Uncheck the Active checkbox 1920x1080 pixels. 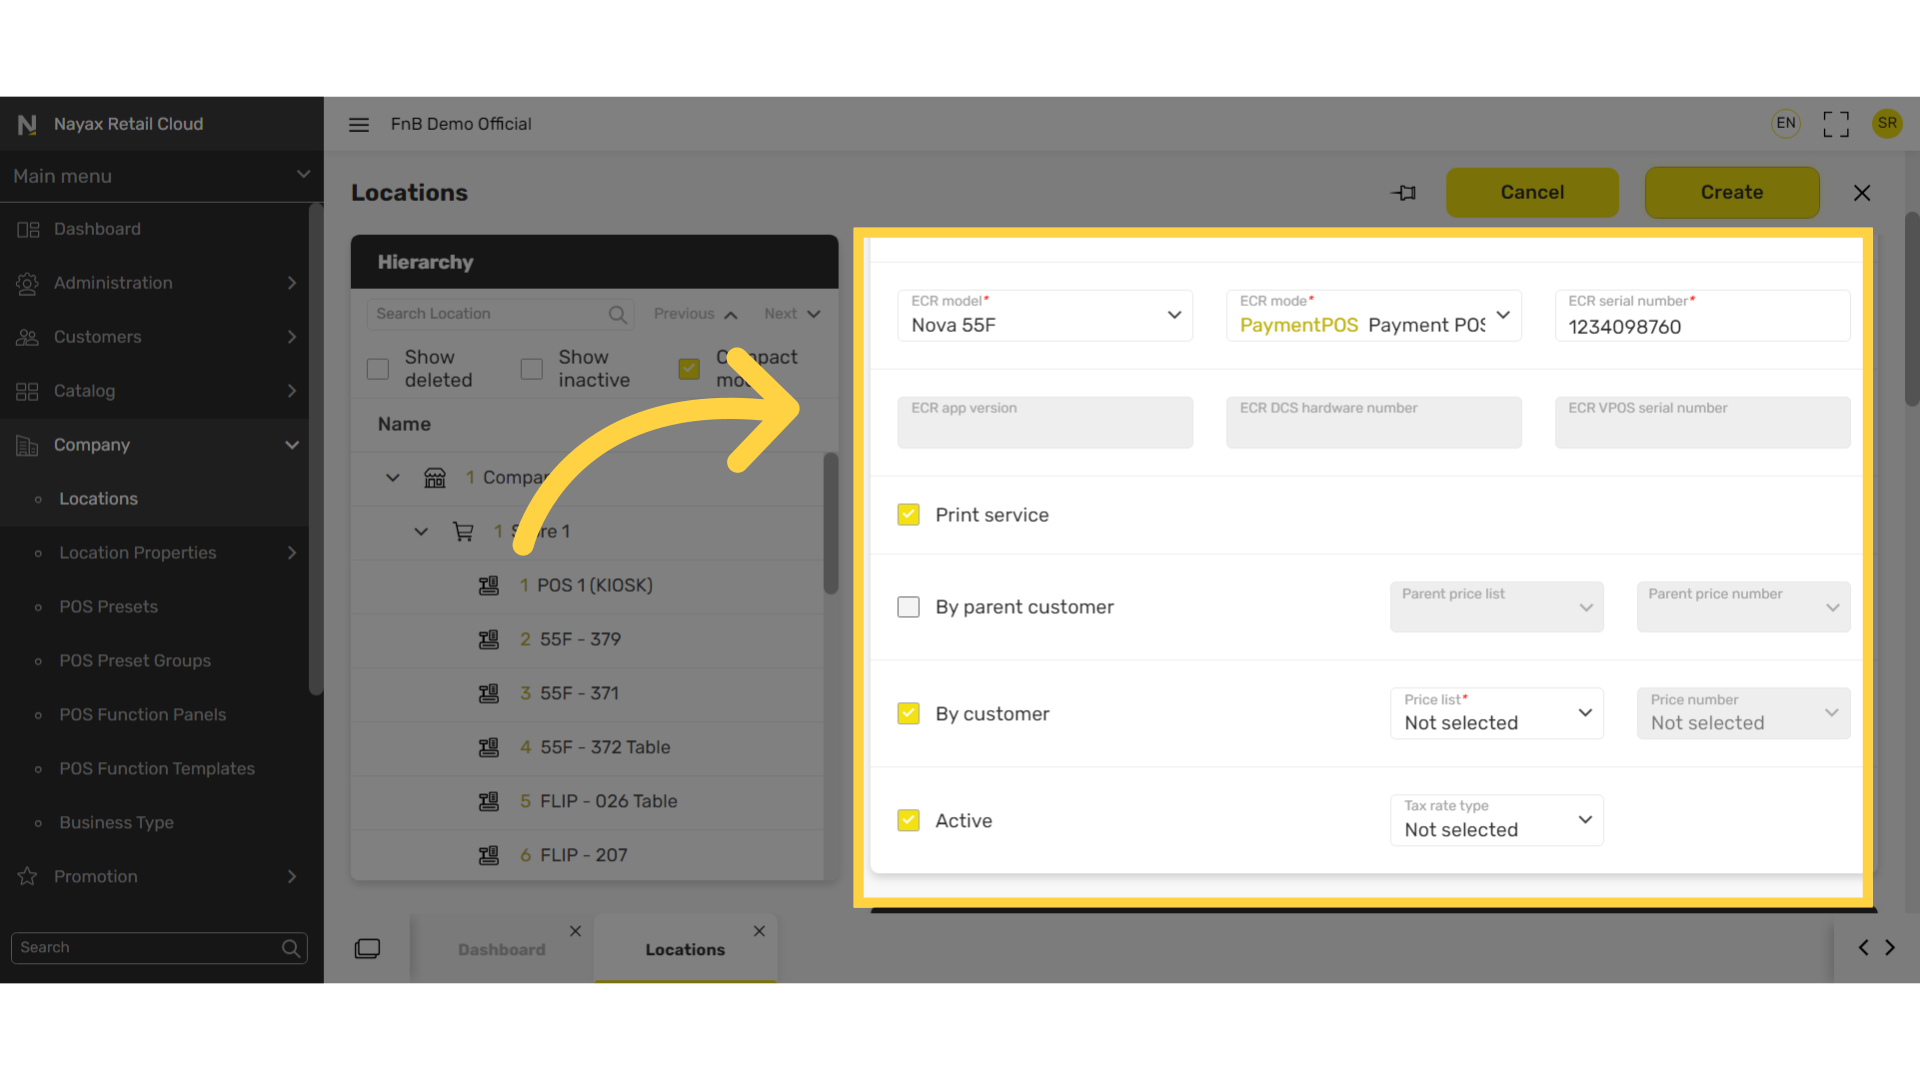click(x=908, y=821)
